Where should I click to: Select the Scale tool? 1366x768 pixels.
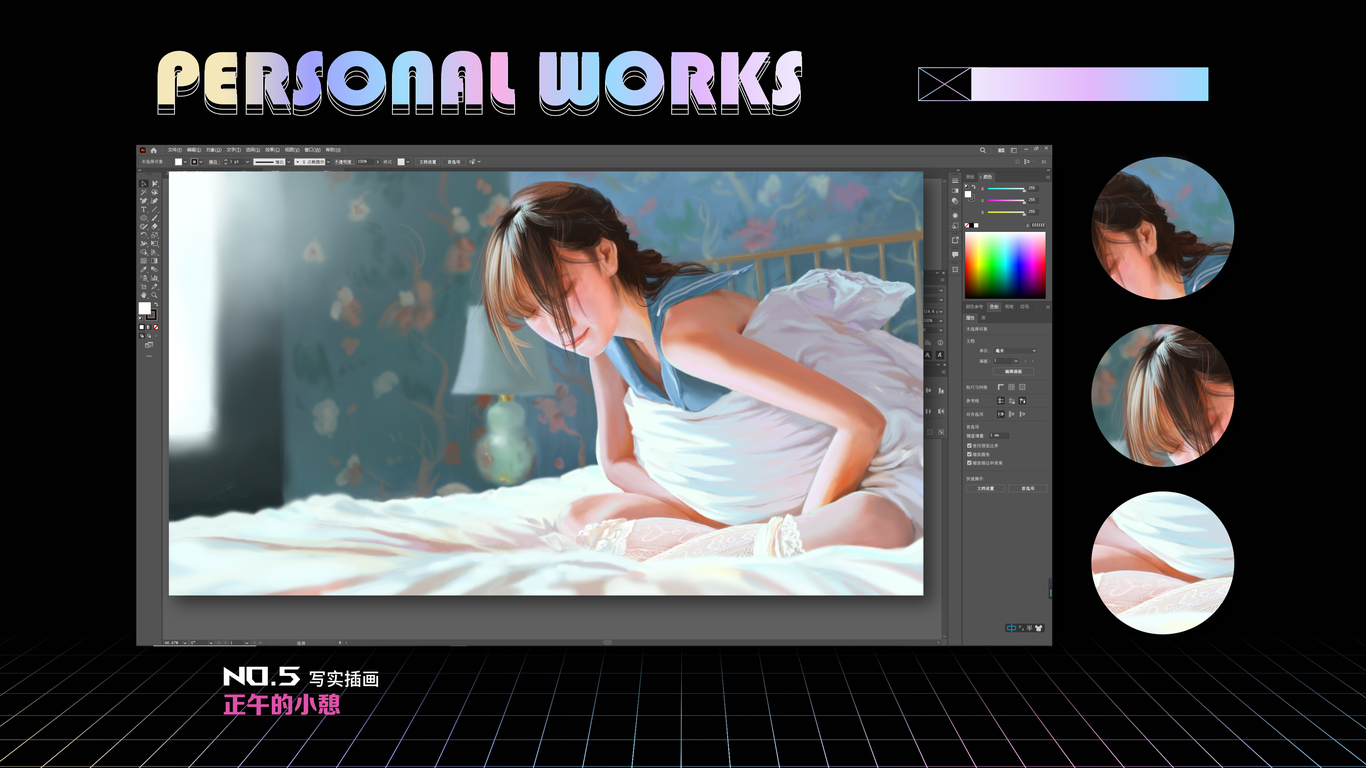[x=154, y=235]
